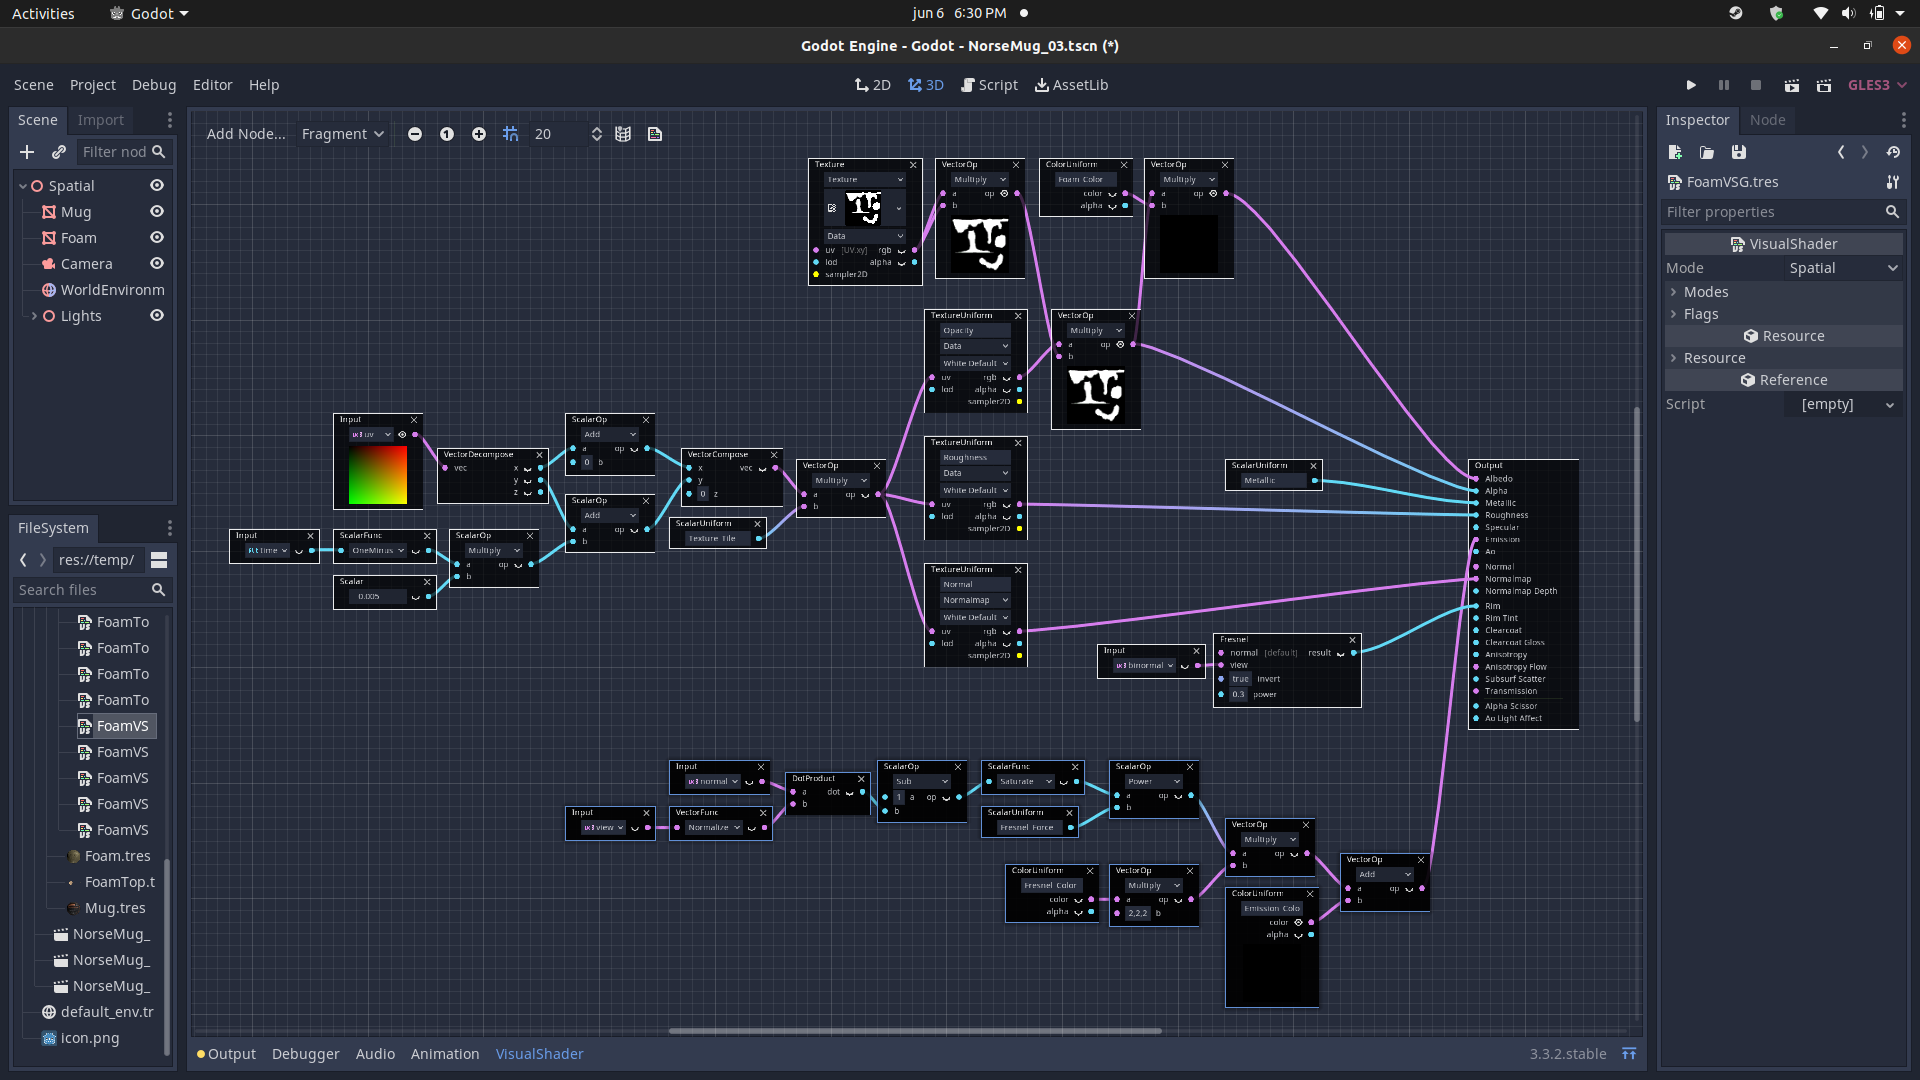The image size is (1920, 1080).
Task: Open extra Inspector tools via the wrench icon
Action: [1893, 182]
